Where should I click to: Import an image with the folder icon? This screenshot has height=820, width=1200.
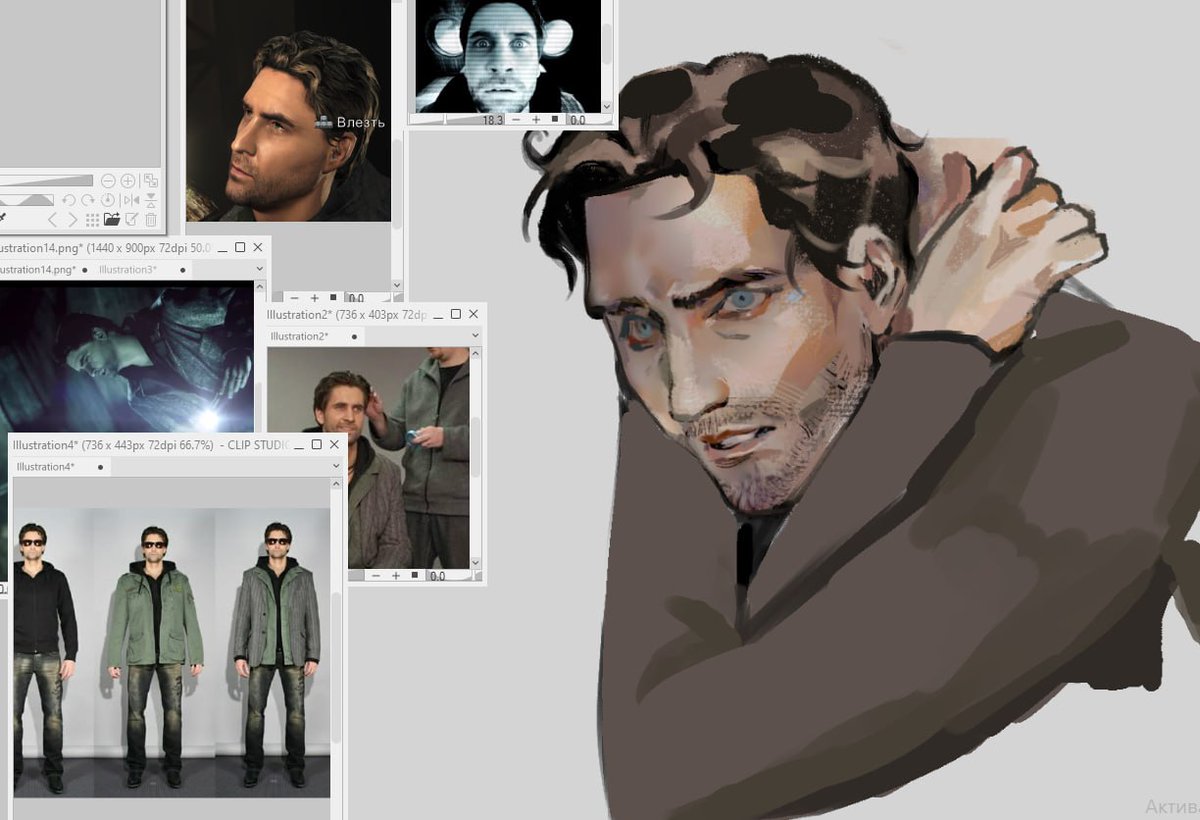112,219
